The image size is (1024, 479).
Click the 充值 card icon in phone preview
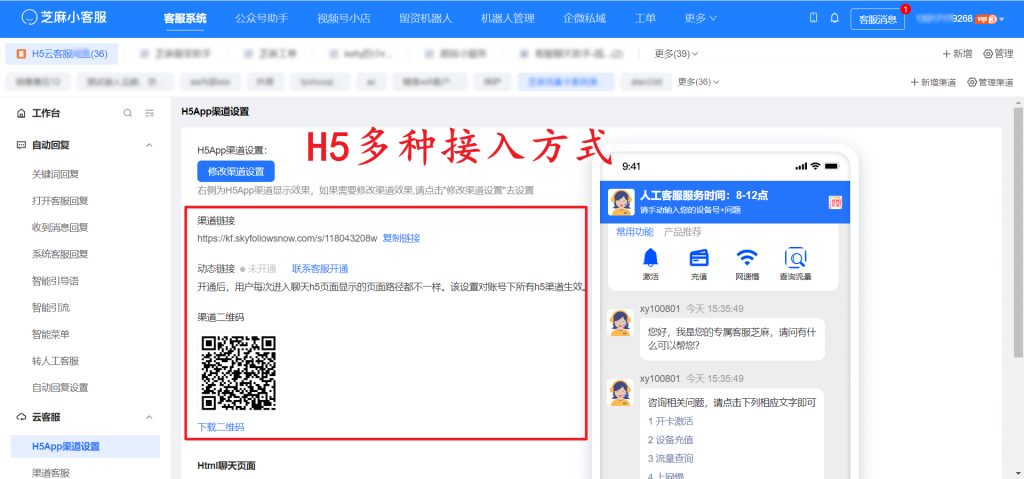(x=699, y=257)
